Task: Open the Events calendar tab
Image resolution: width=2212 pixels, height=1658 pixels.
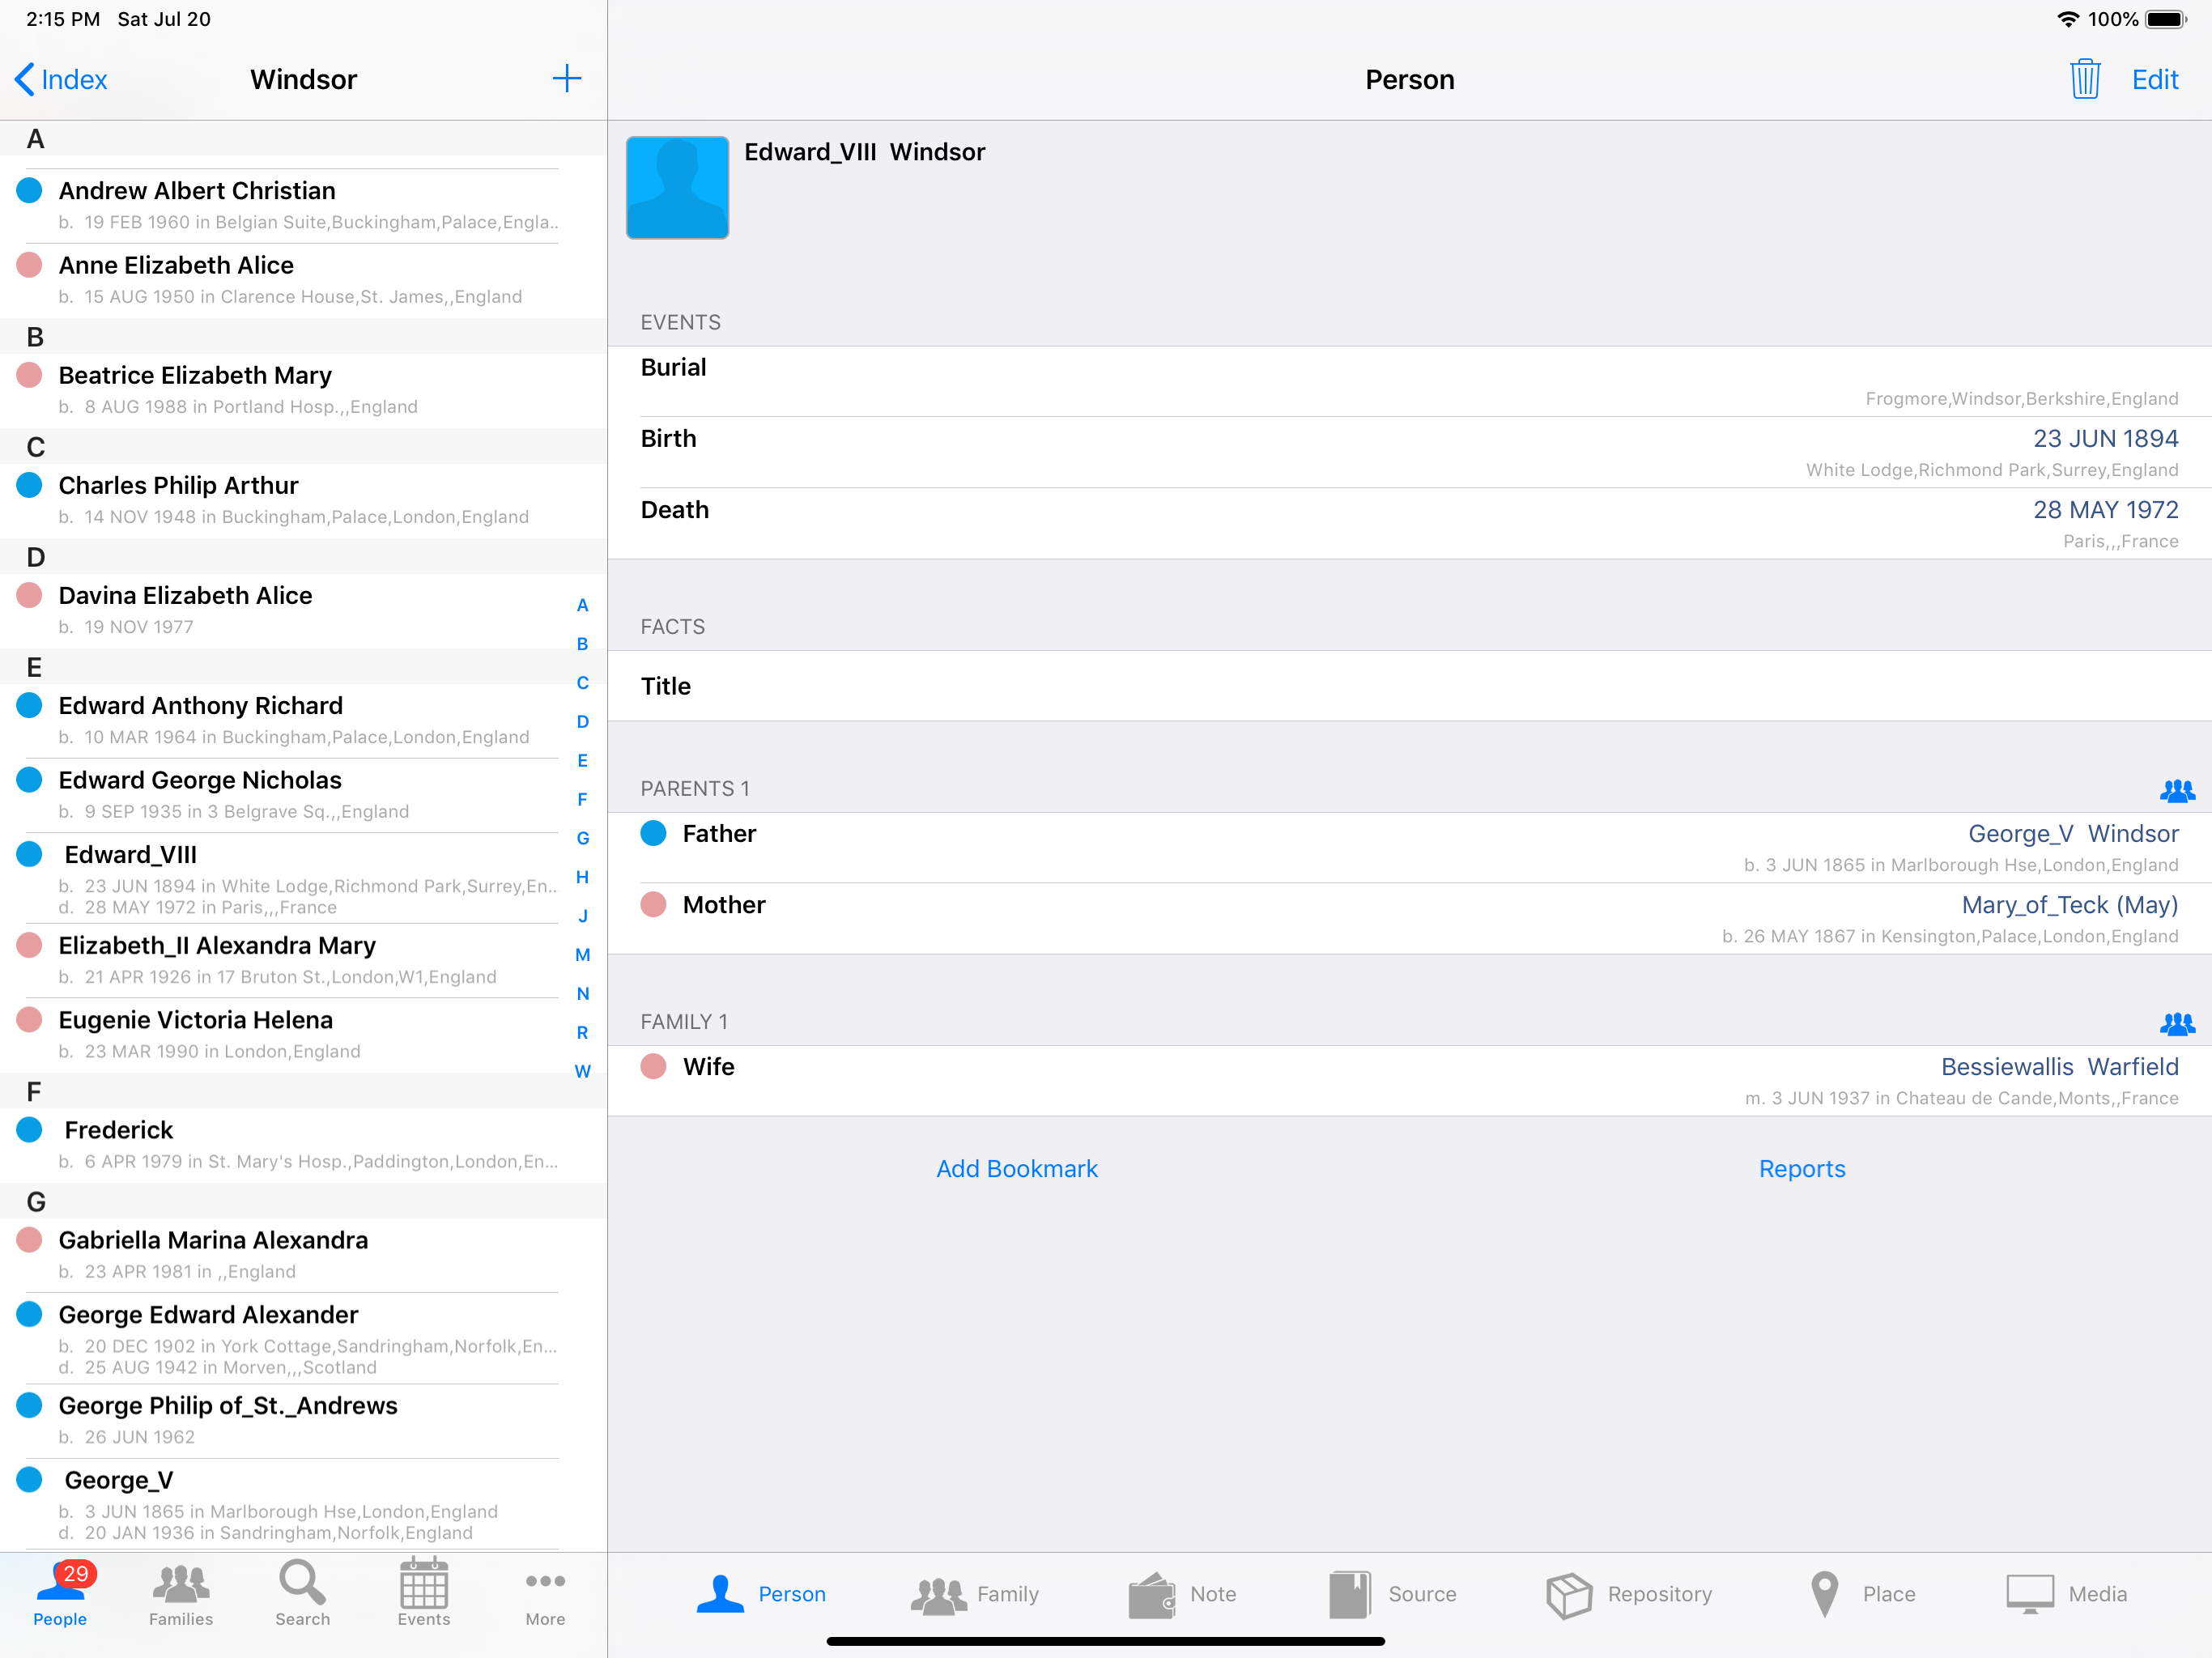Action: coord(424,1593)
